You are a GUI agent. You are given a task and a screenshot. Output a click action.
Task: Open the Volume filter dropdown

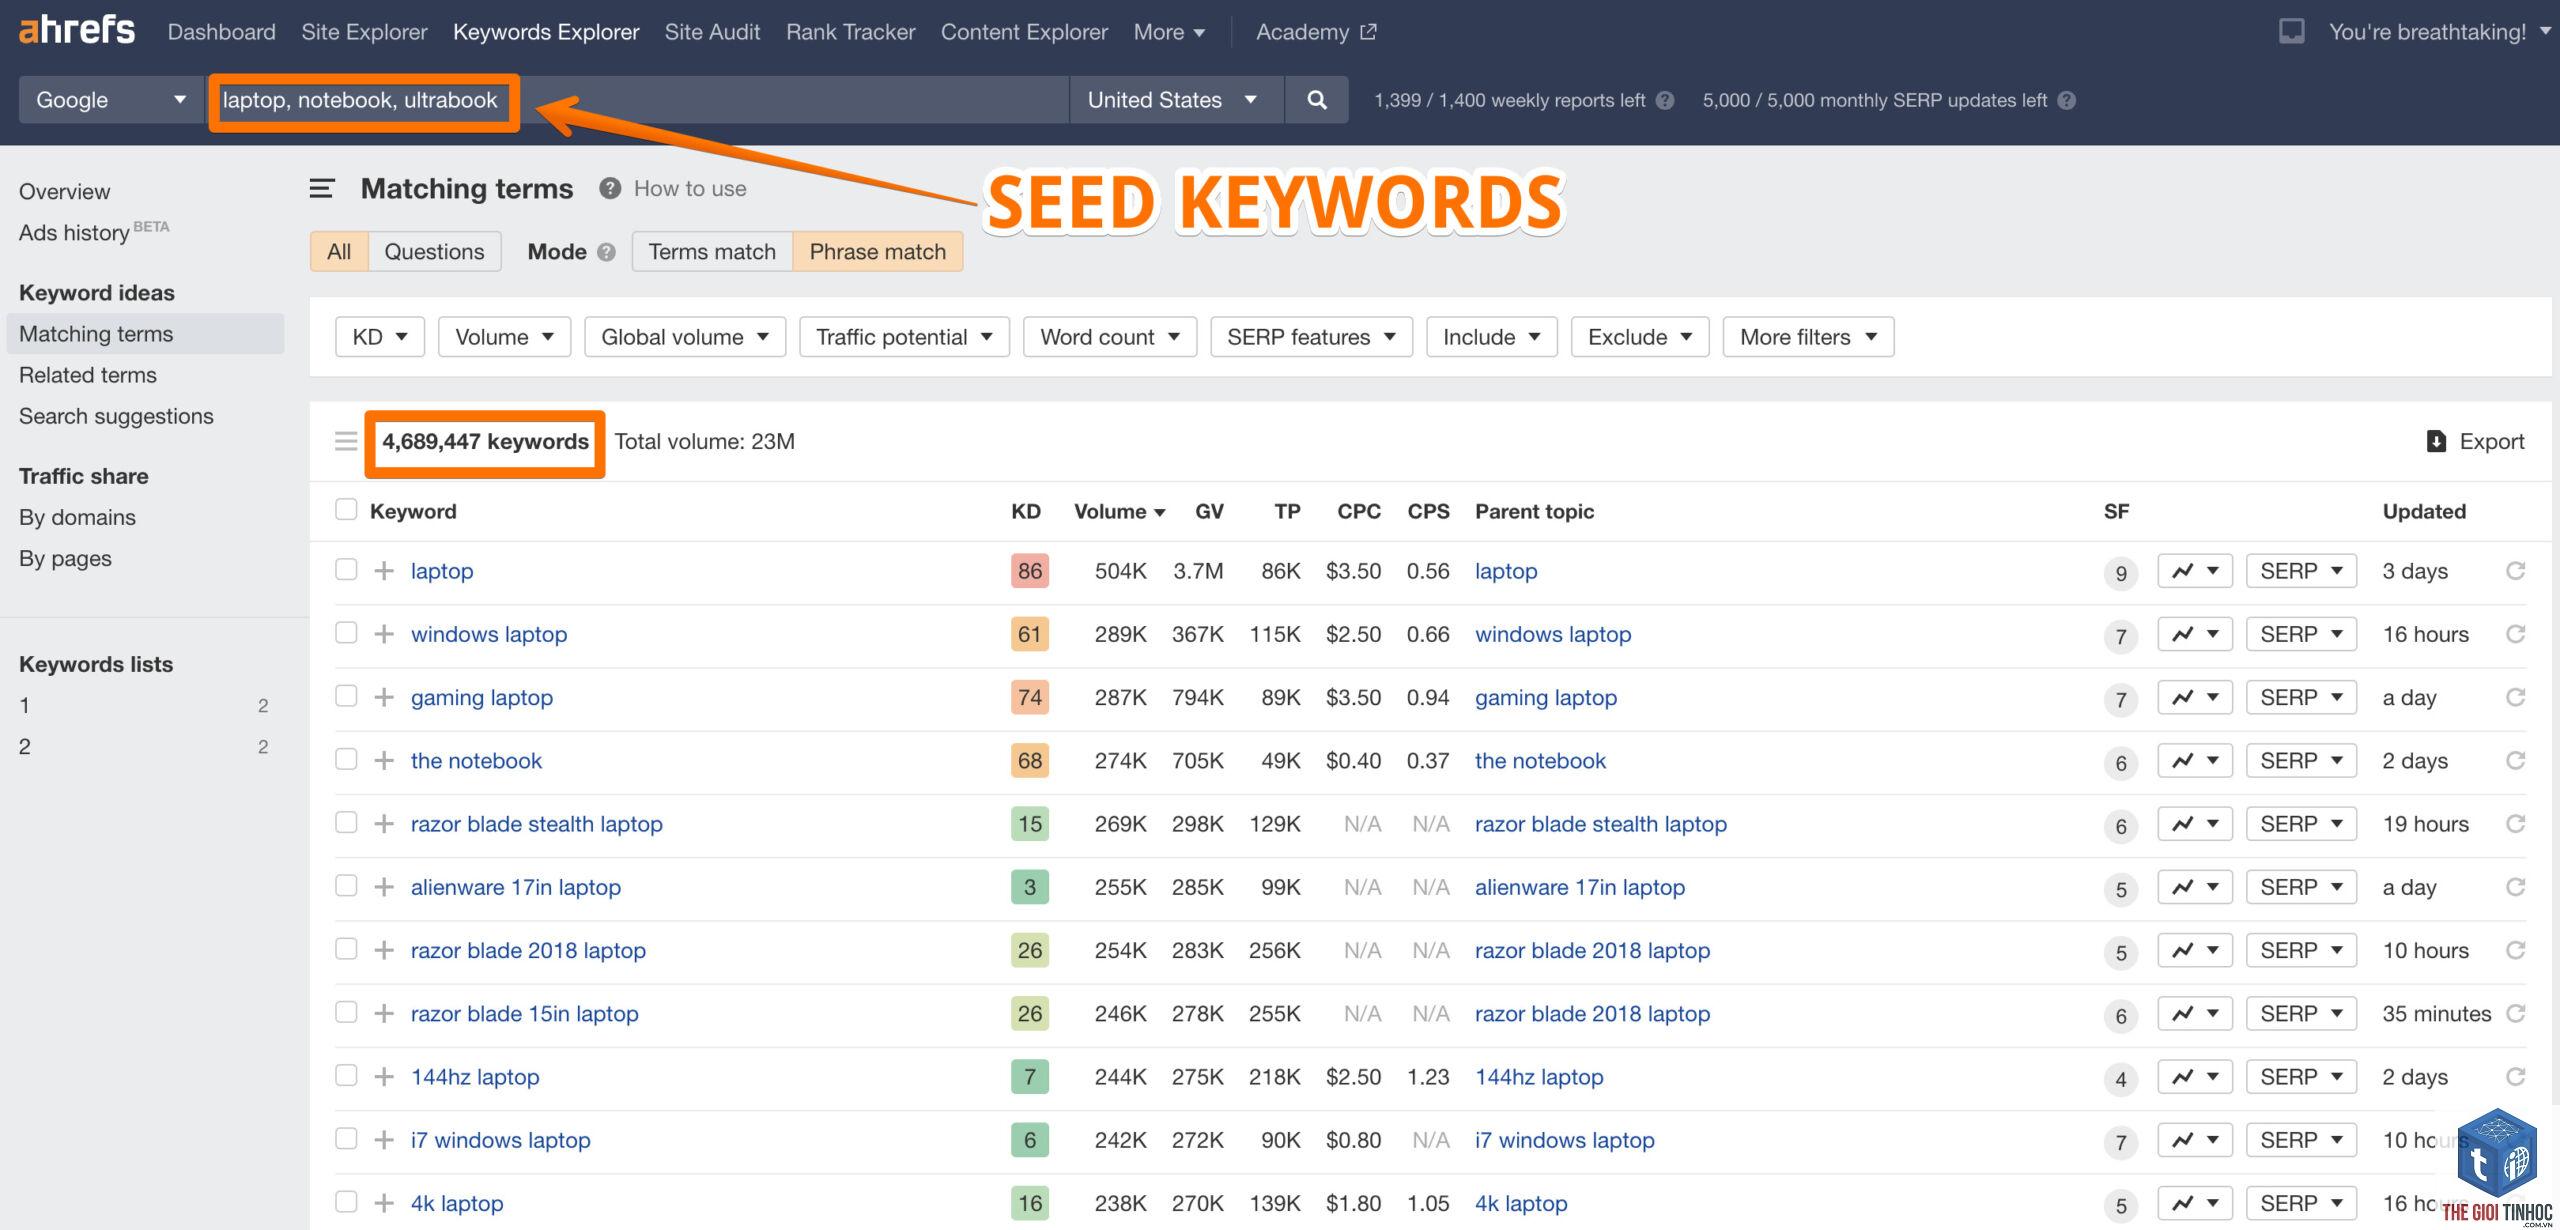[504, 337]
